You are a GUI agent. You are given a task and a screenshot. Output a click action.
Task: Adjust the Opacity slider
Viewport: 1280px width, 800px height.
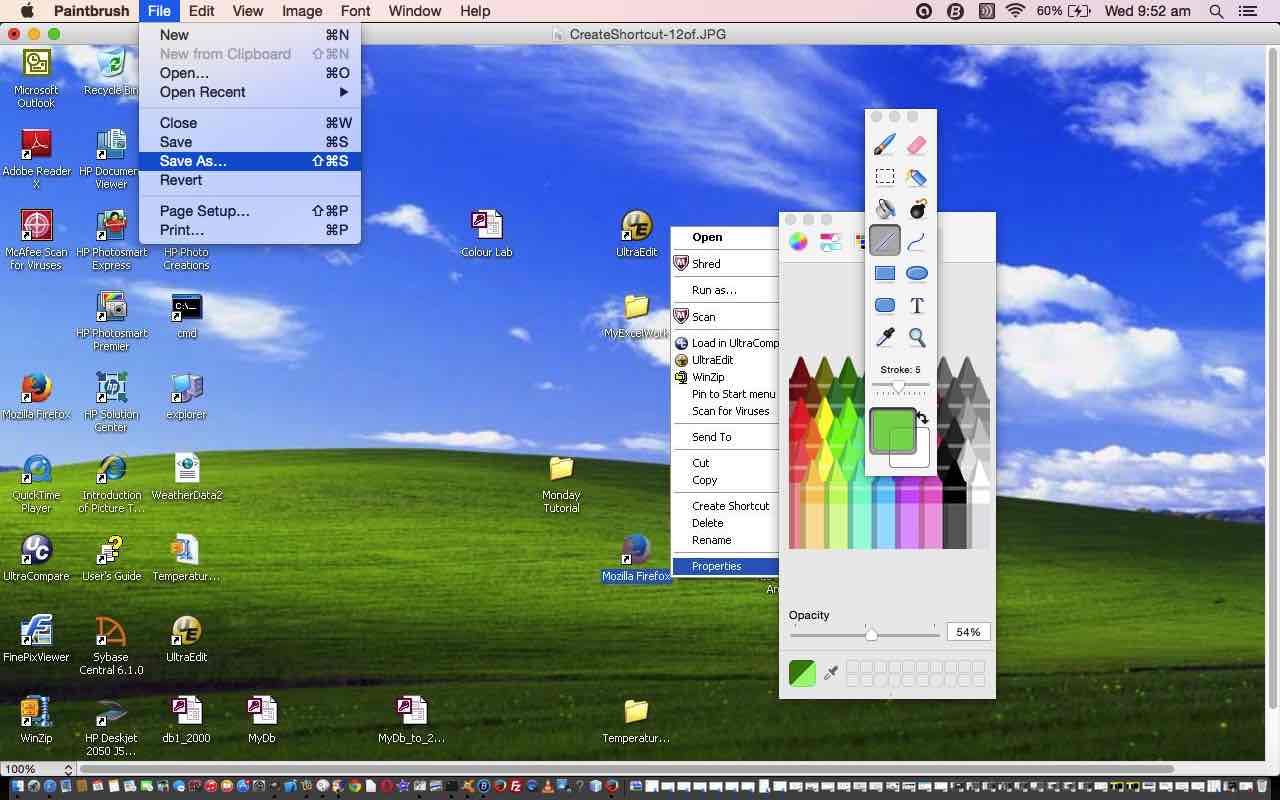[x=865, y=634]
